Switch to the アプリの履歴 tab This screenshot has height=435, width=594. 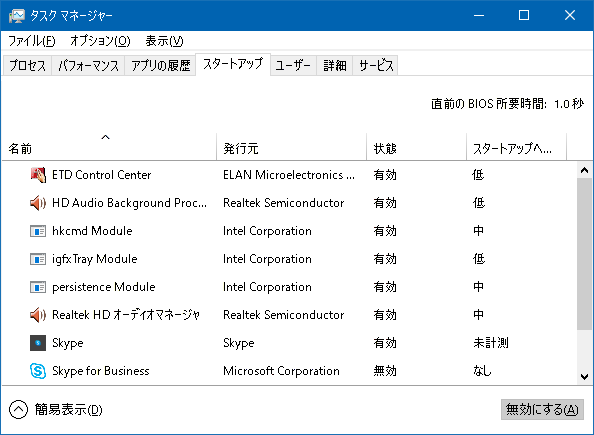tap(161, 66)
